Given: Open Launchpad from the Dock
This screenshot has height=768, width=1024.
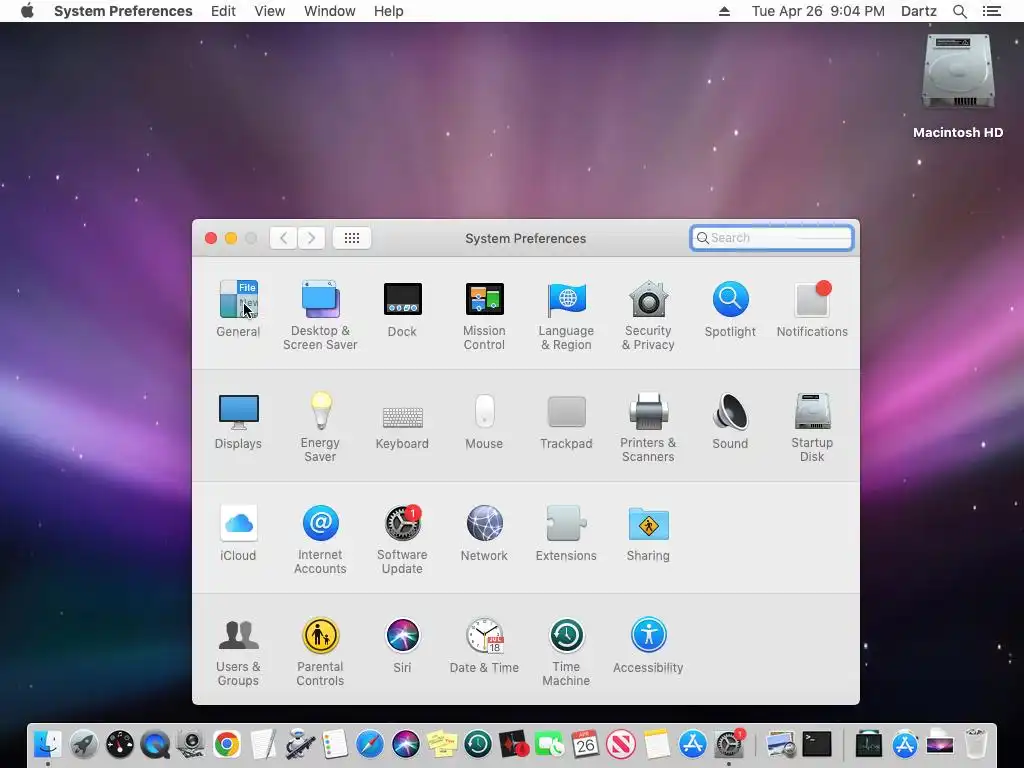Looking at the screenshot, I should coord(84,744).
